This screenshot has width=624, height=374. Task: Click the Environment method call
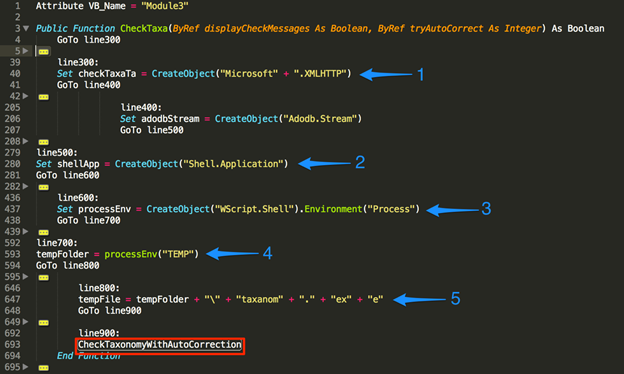(x=333, y=209)
